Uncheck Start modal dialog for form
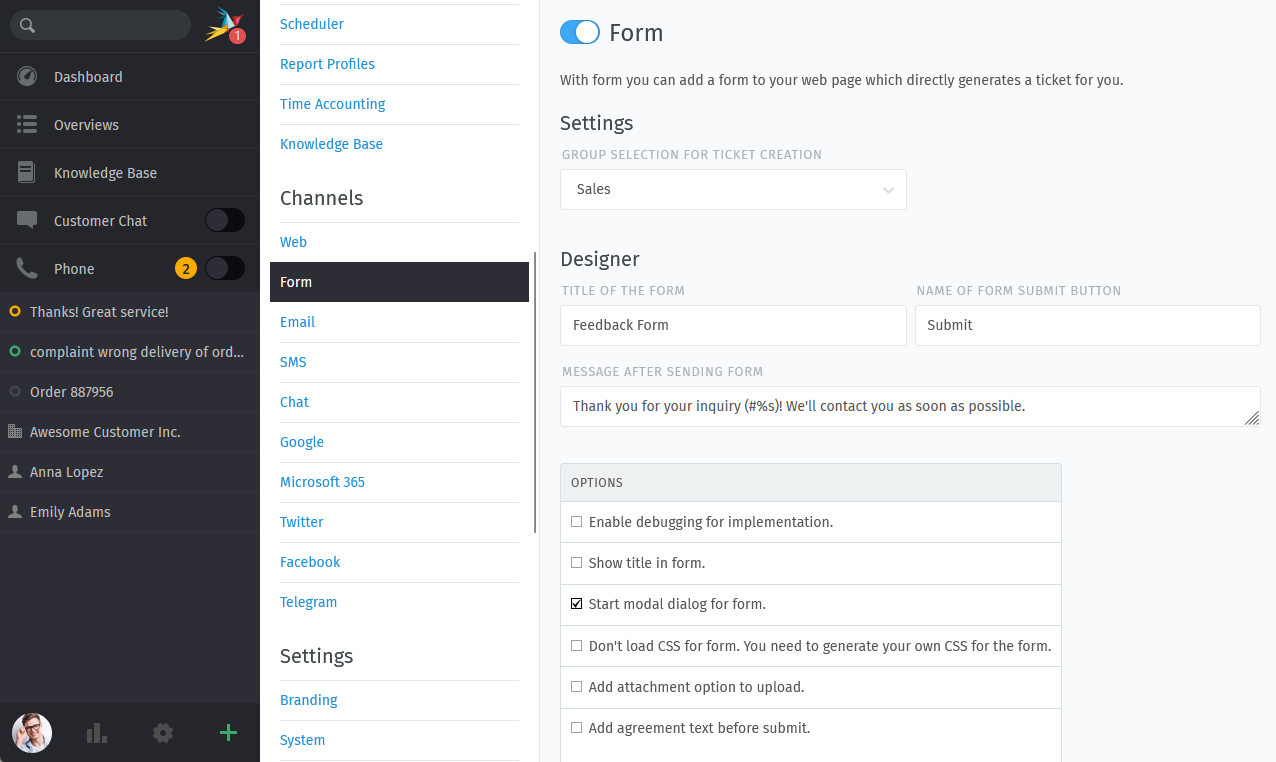 tap(576, 604)
